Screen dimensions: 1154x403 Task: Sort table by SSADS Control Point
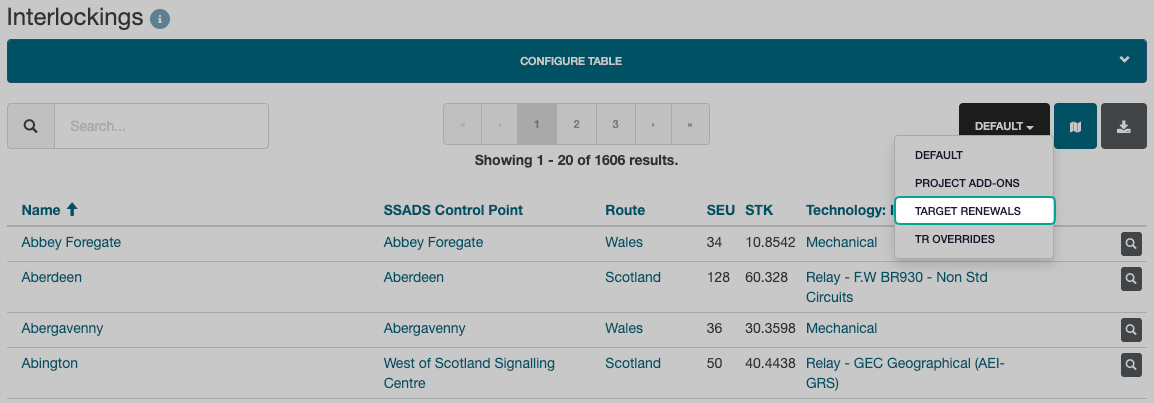453,210
